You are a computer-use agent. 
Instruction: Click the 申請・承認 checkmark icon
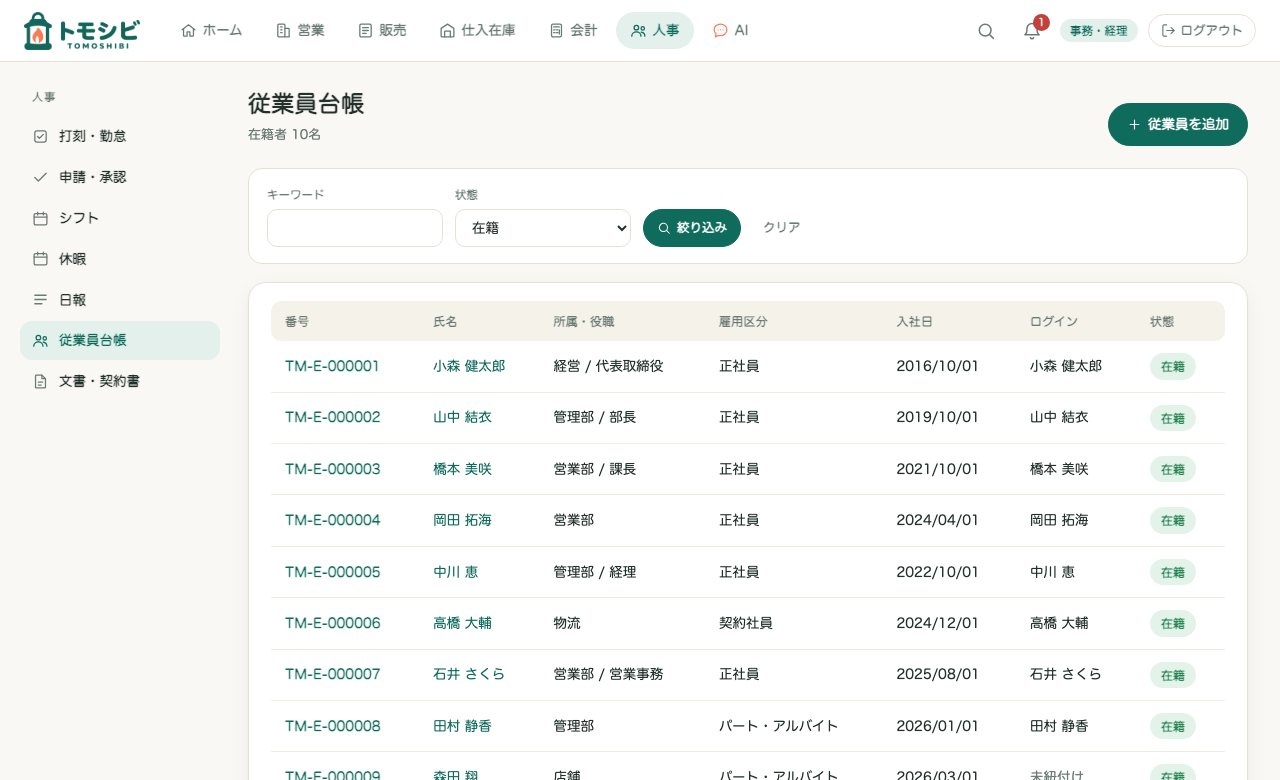pos(40,177)
